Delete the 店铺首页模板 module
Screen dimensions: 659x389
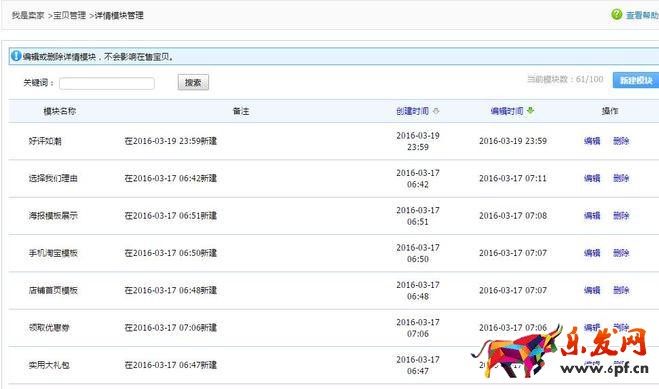621,290
